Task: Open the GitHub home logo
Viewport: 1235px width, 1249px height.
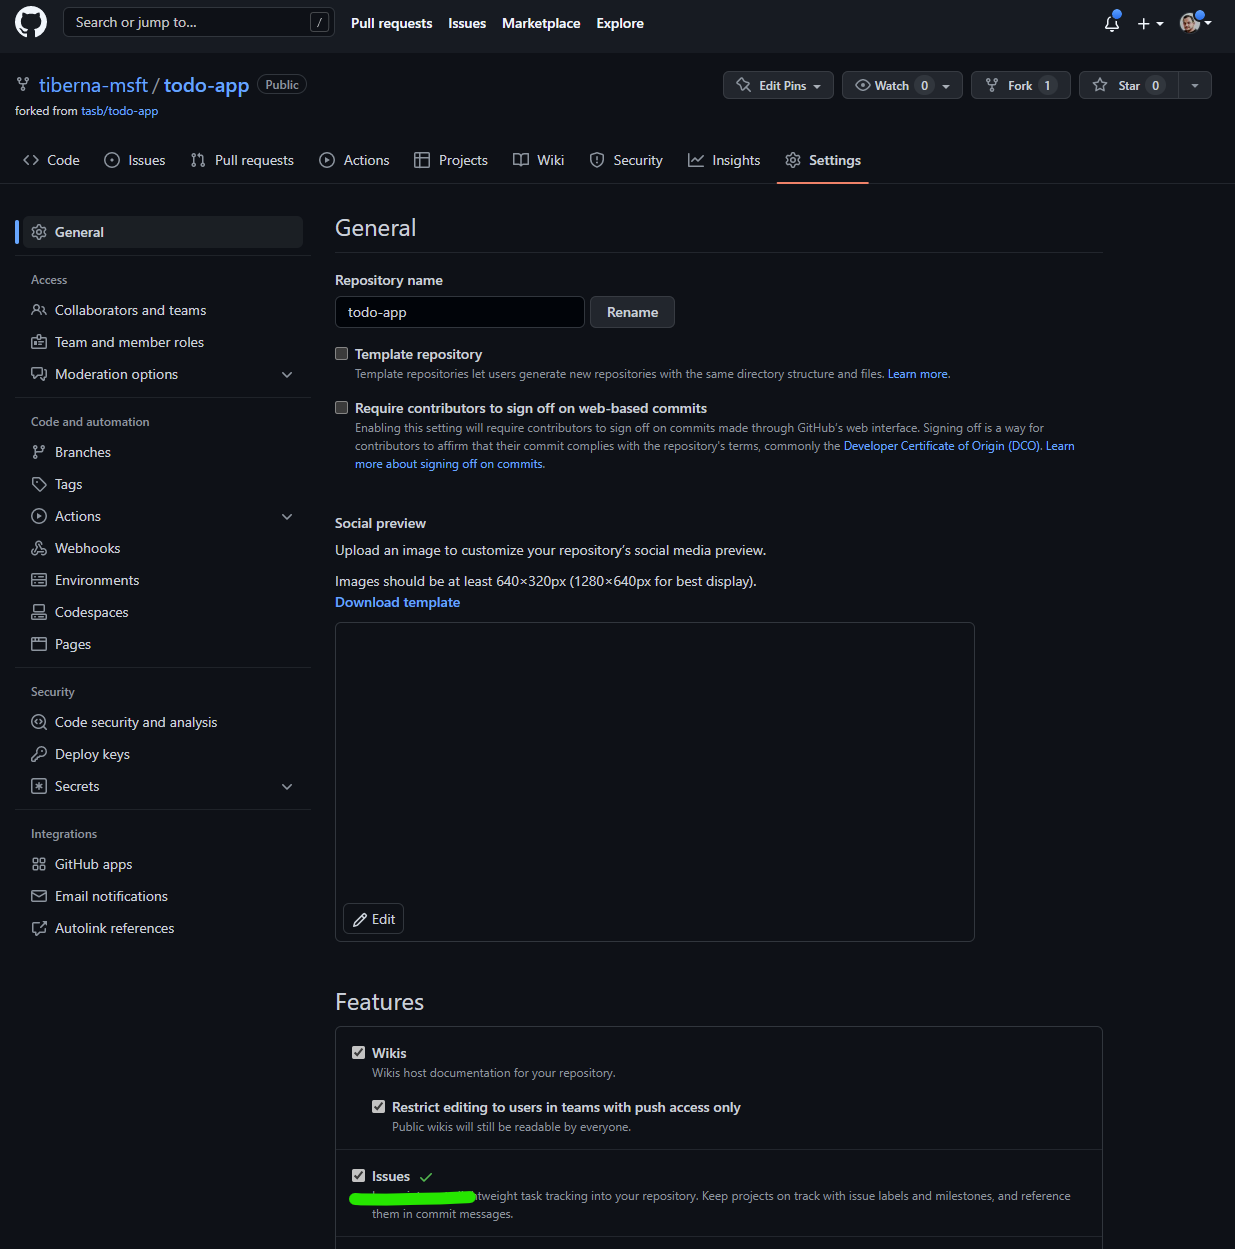Action: 30,24
